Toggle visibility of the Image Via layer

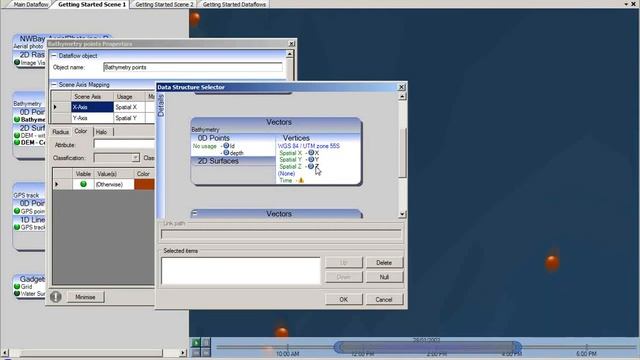point(17,62)
